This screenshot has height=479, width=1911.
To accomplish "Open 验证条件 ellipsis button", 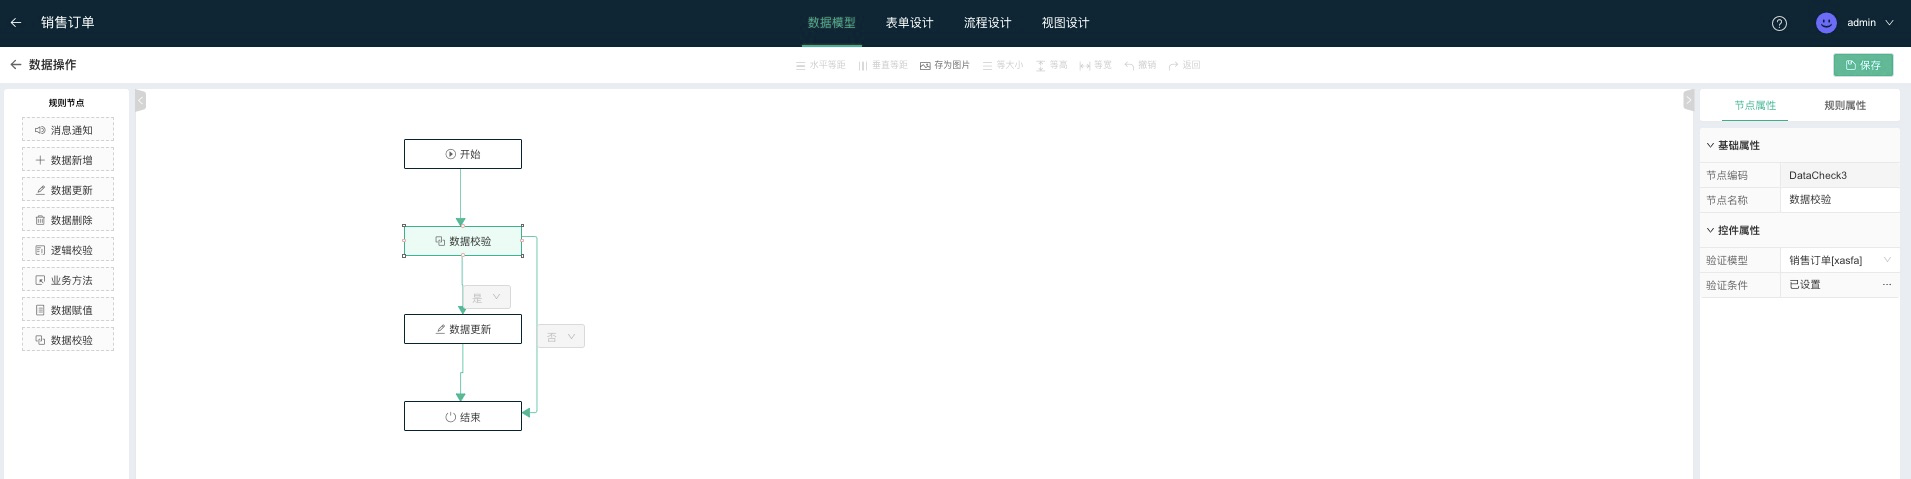I will pos(1887,285).
